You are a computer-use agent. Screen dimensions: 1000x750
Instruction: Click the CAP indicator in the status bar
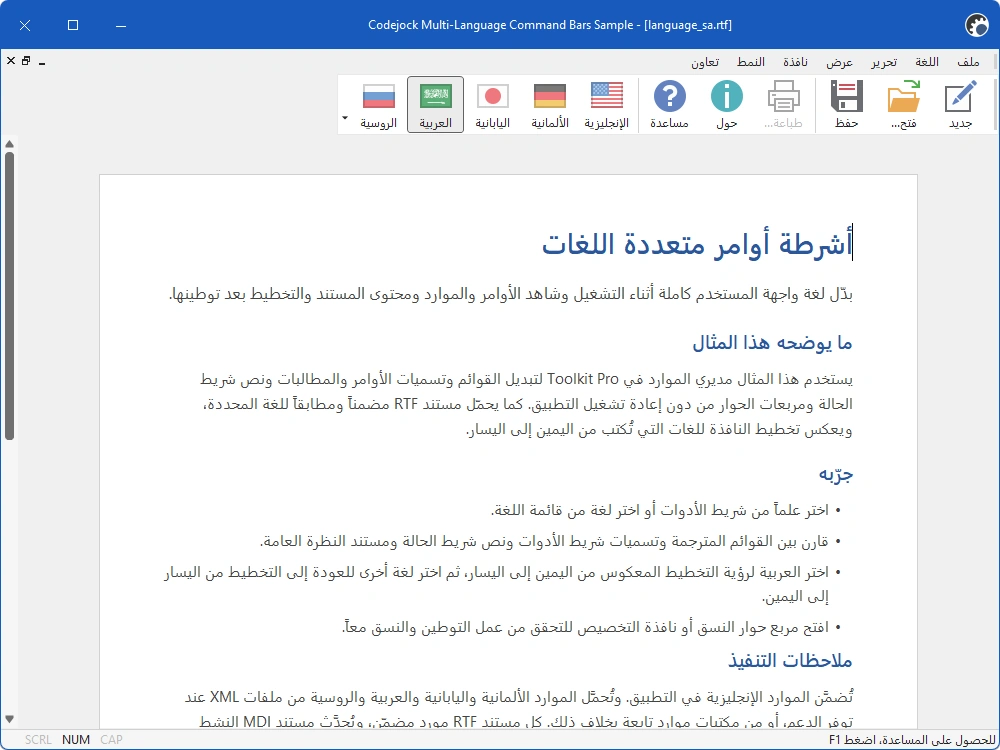[x=112, y=740]
